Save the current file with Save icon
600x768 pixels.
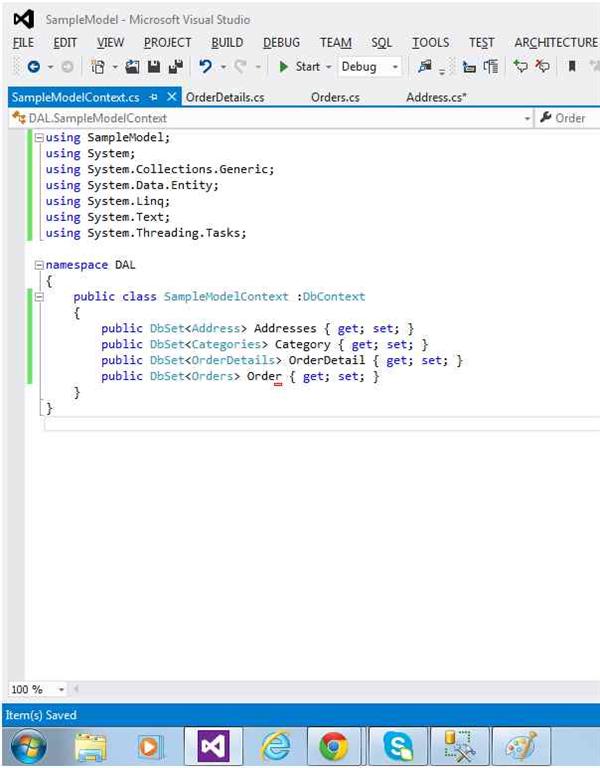point(154,67)
